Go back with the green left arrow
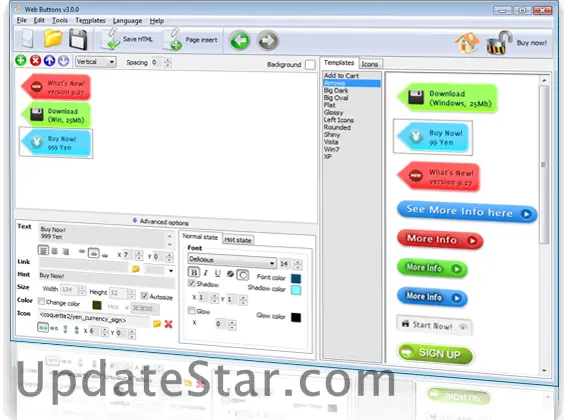 click(x=239, y=40)
